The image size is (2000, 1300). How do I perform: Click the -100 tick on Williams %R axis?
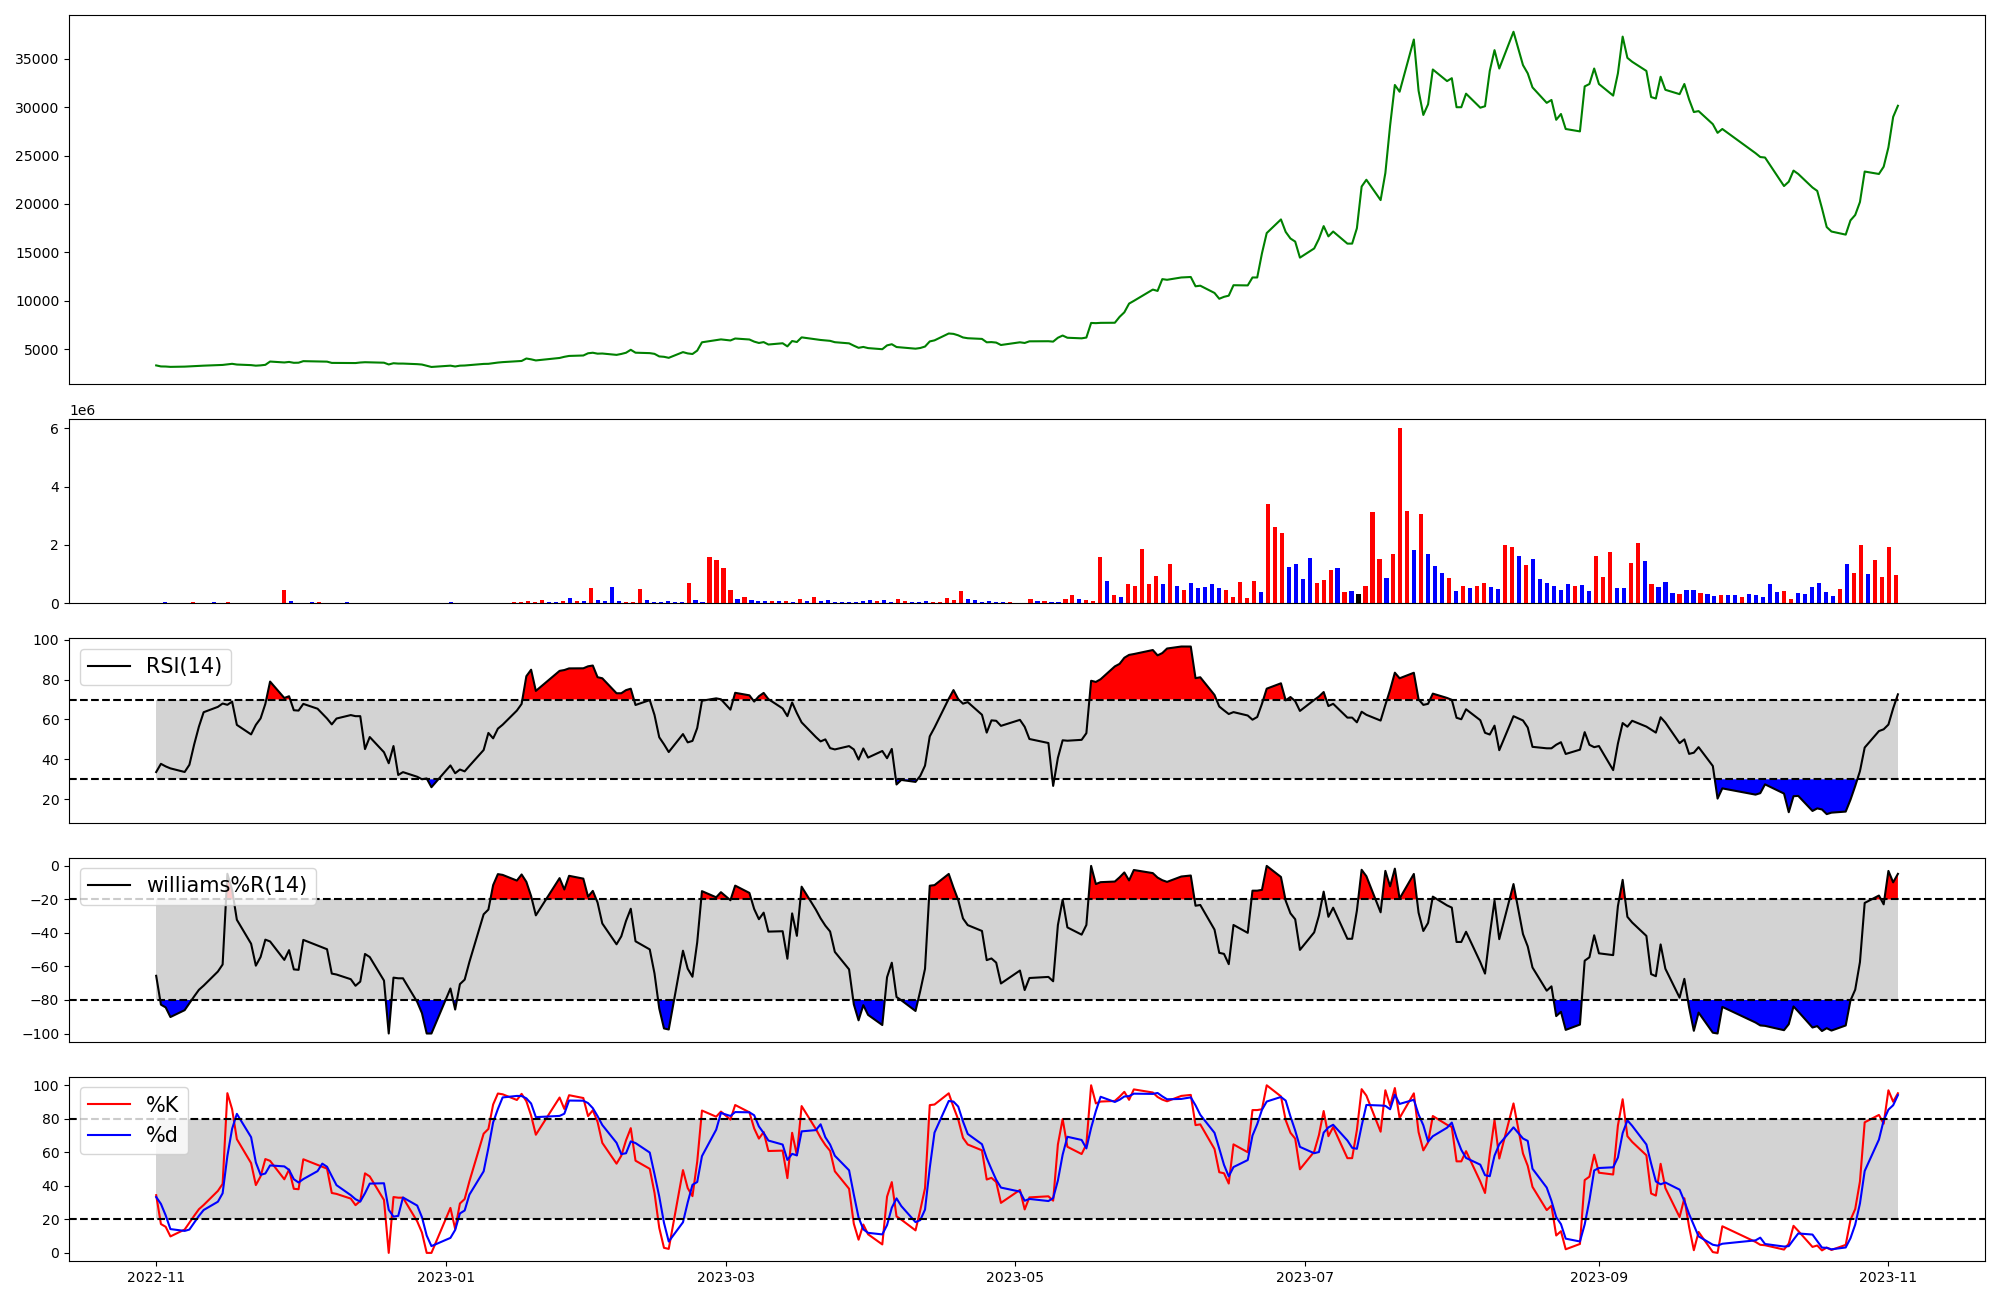point(40,1034)
